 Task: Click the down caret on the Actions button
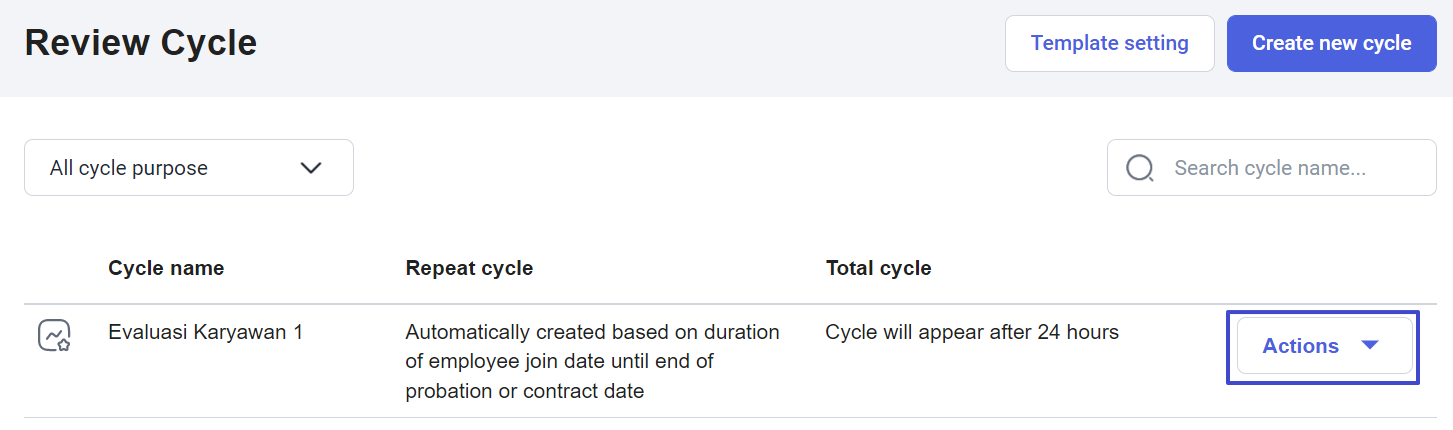click(1370, 345)
